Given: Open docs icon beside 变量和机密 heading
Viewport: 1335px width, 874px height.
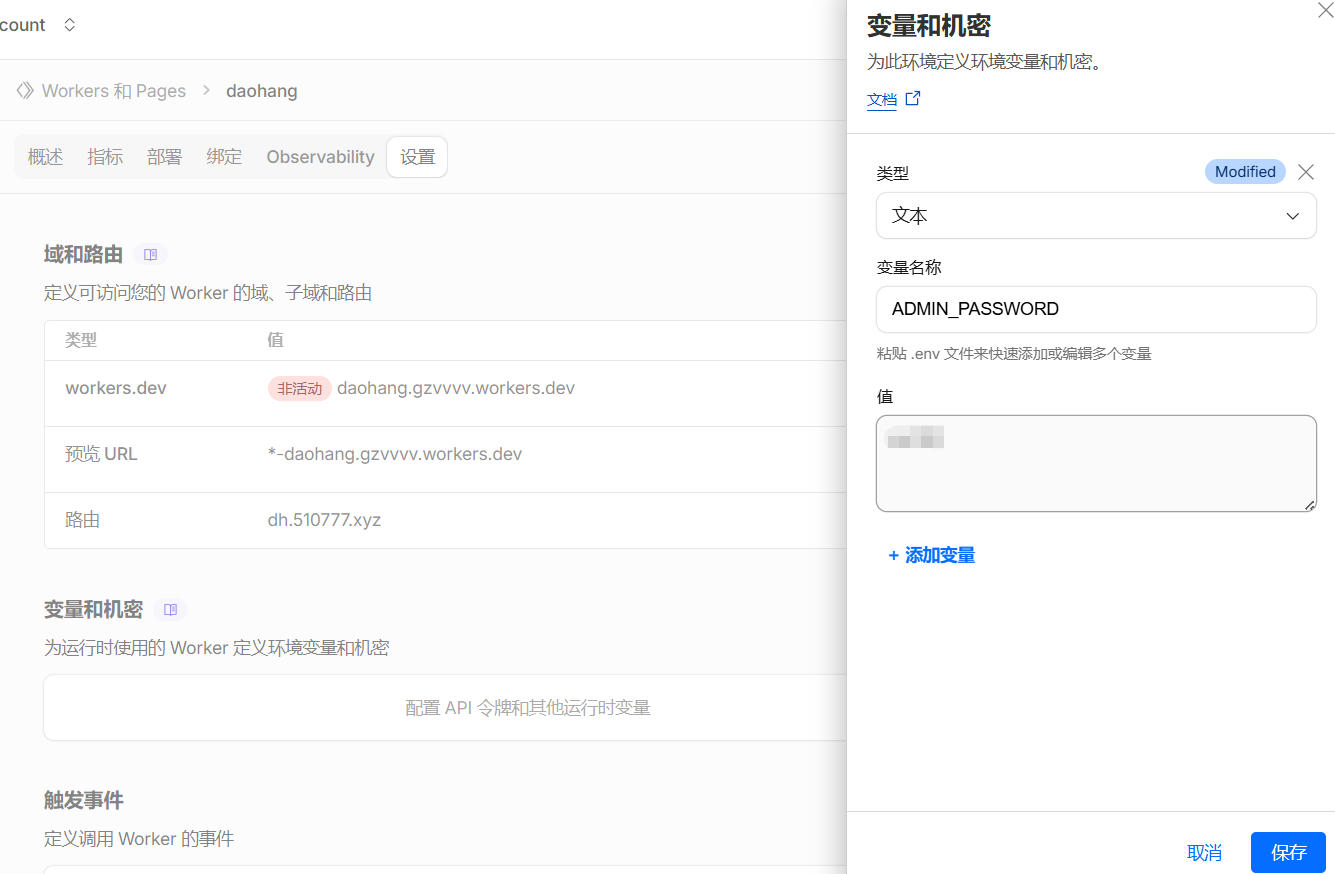Looking at the screenshot, I should 170,610.
